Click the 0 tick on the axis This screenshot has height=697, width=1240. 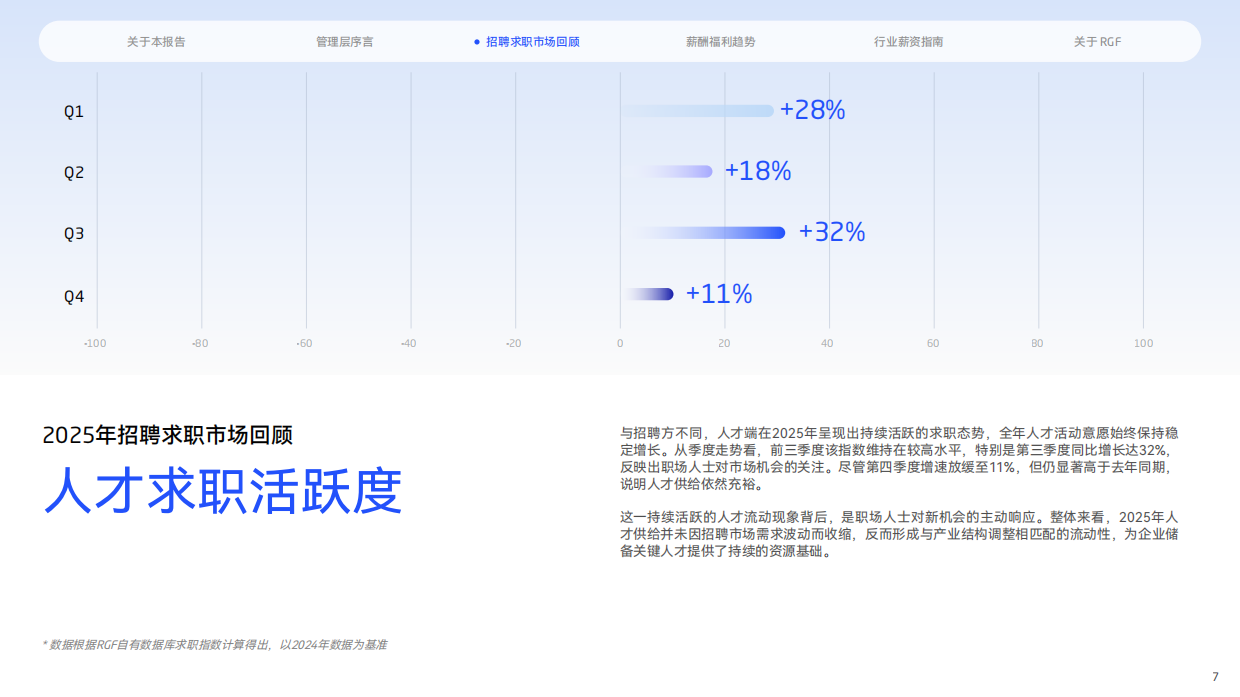point(620,342)
